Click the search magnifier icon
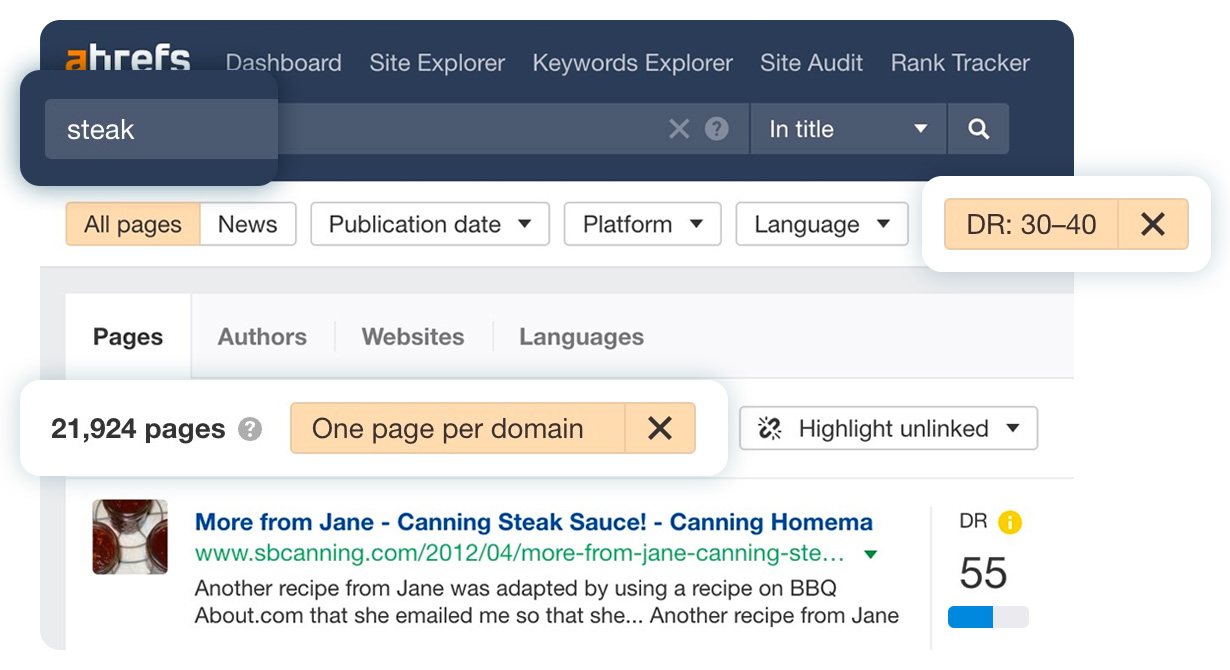Image resolution: width=1230 pixels, height=670 pixels. 978,128
